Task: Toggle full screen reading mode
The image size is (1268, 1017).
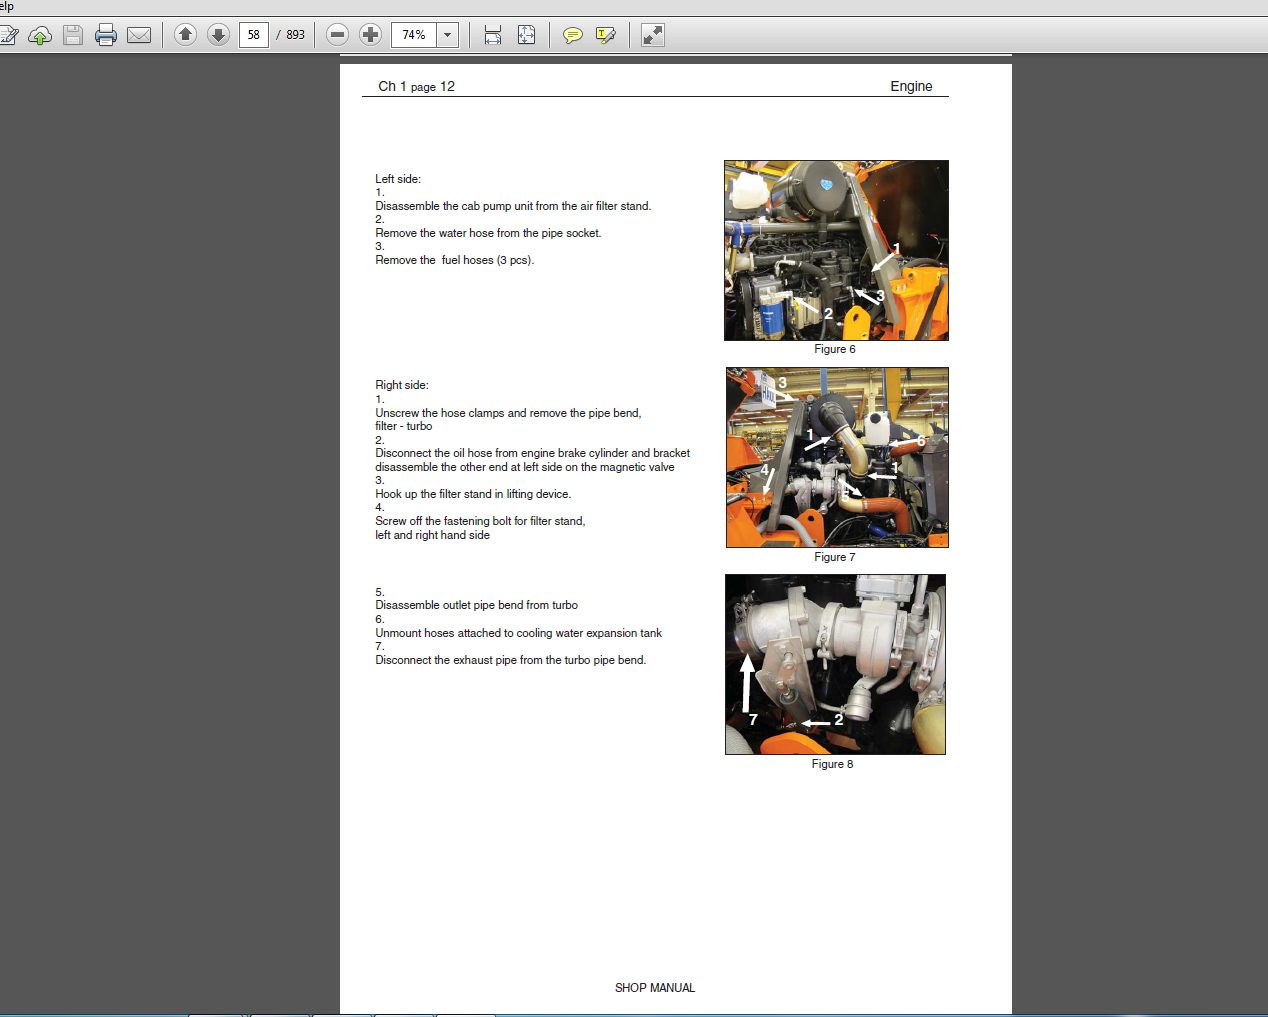Action: click(652, 34)
